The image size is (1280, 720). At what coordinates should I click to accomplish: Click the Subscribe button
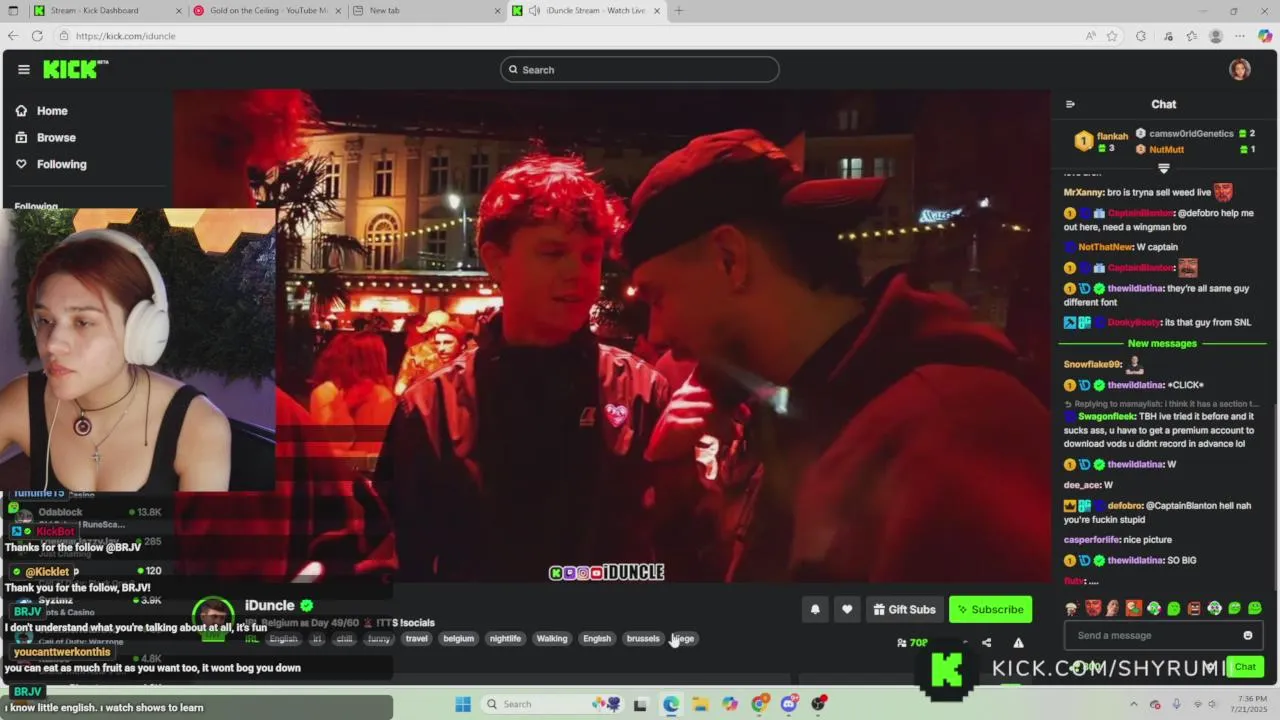click(990, 609)
